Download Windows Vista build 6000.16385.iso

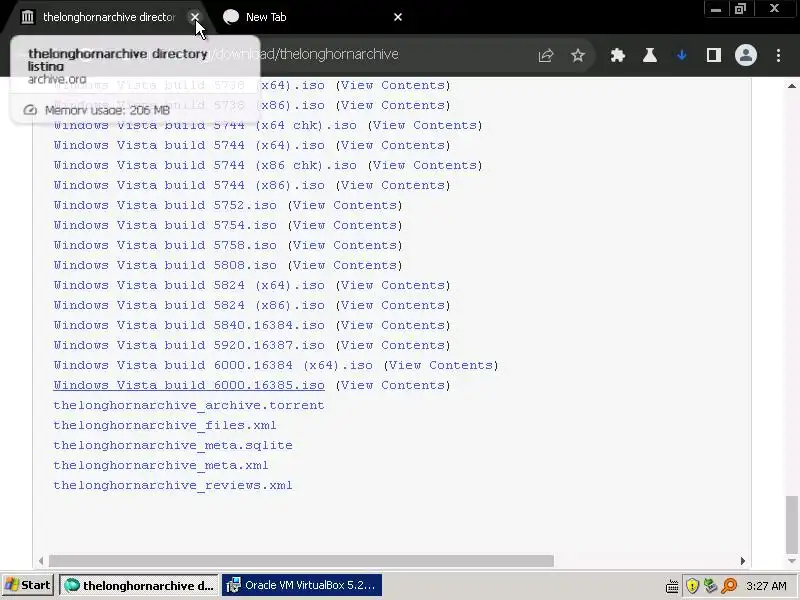point(189,385)
